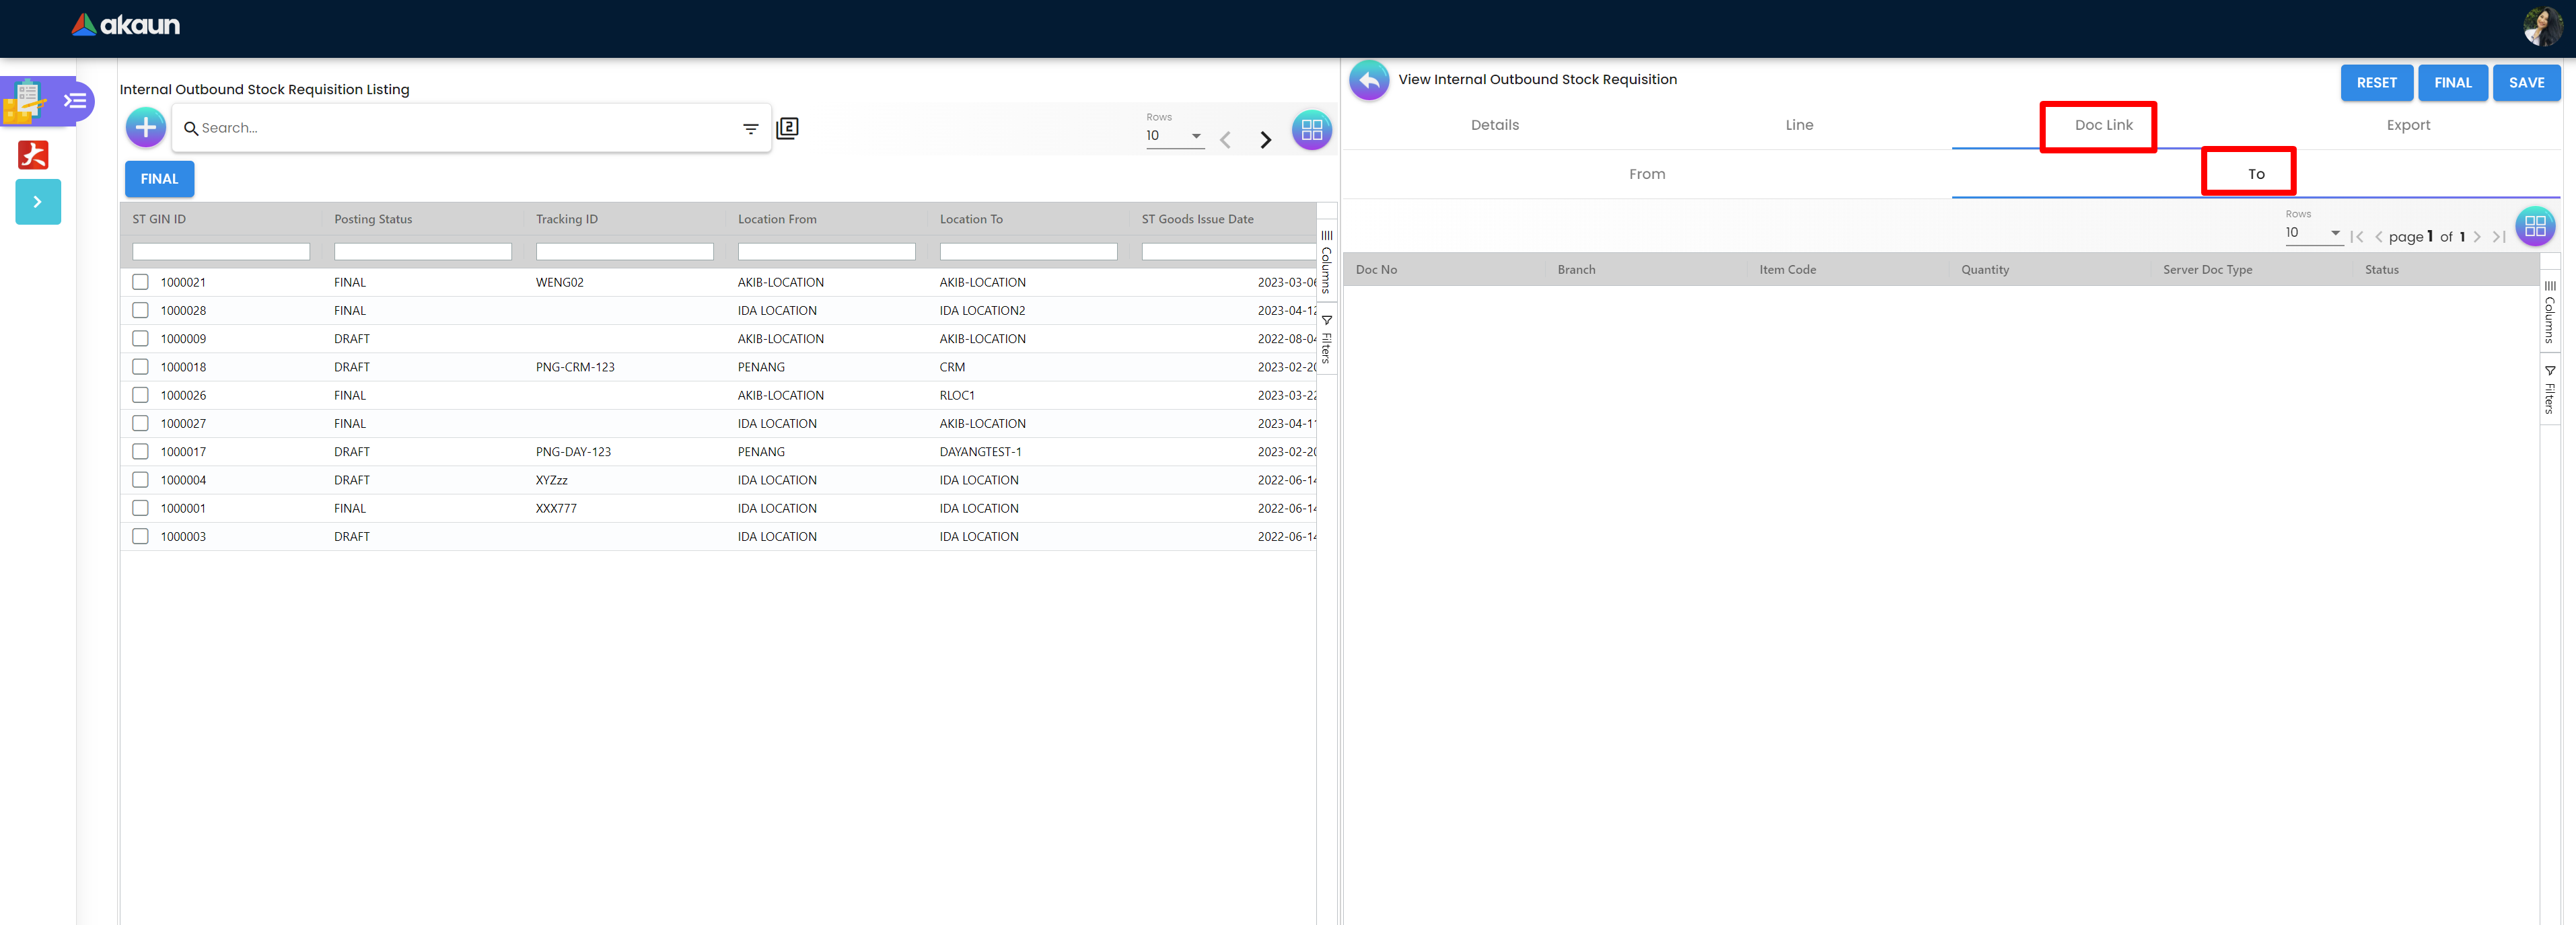Expand the teal sidebar chevron
2576x925 pixels.
point(38,202)
